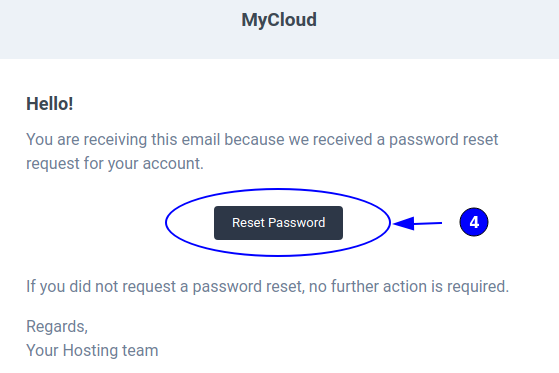Click the blue arrow pointing at the button
This screenshot has width=559, height=373.
[x=417, y=223]
